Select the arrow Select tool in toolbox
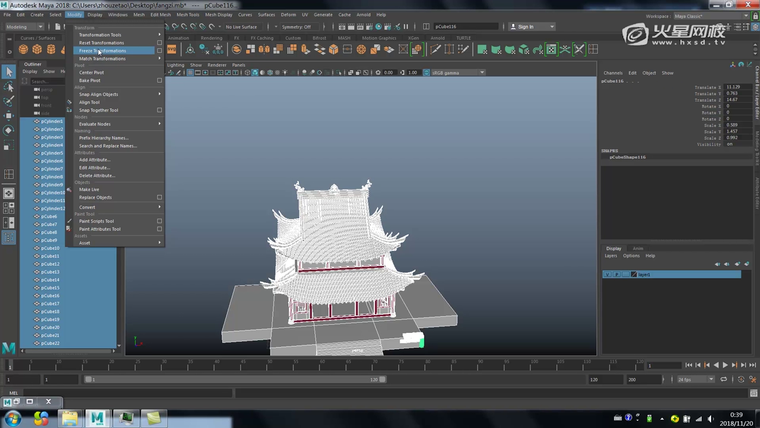 8,72
